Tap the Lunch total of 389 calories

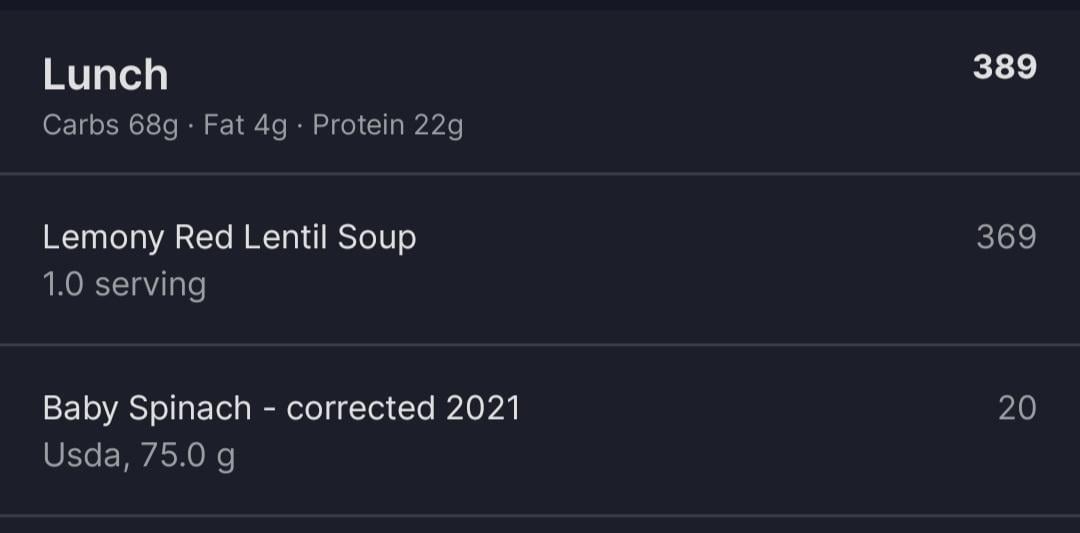1004,67
